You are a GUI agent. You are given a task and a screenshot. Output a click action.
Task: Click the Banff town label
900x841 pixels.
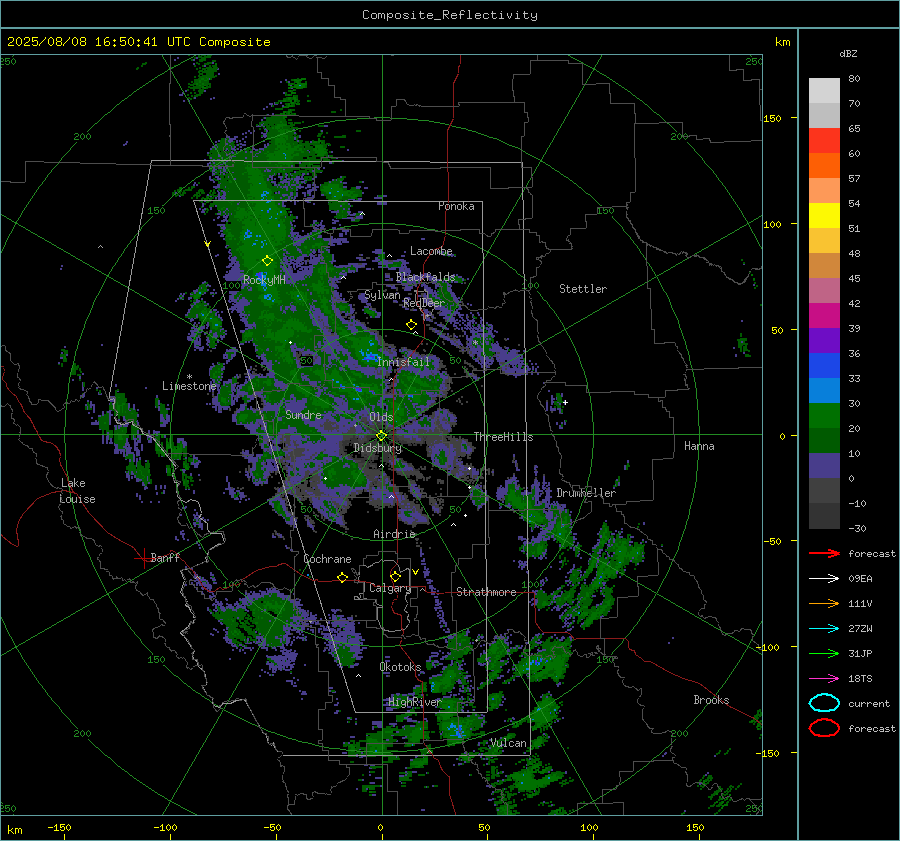coord(165,558)
